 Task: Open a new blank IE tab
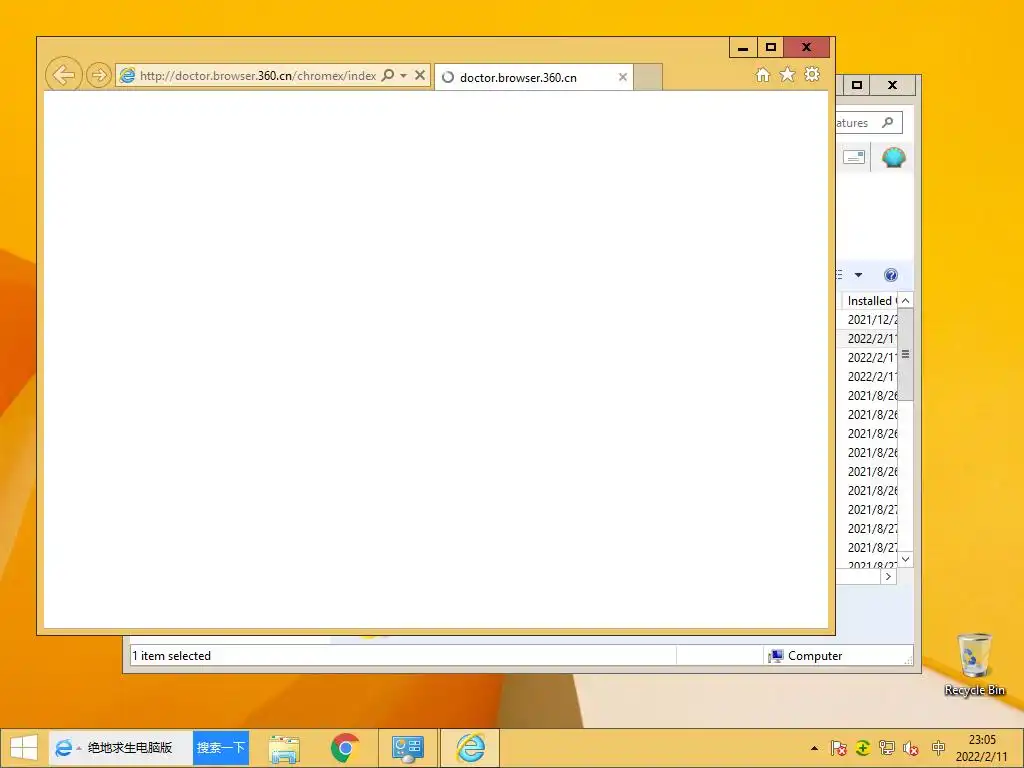[648, 77]
